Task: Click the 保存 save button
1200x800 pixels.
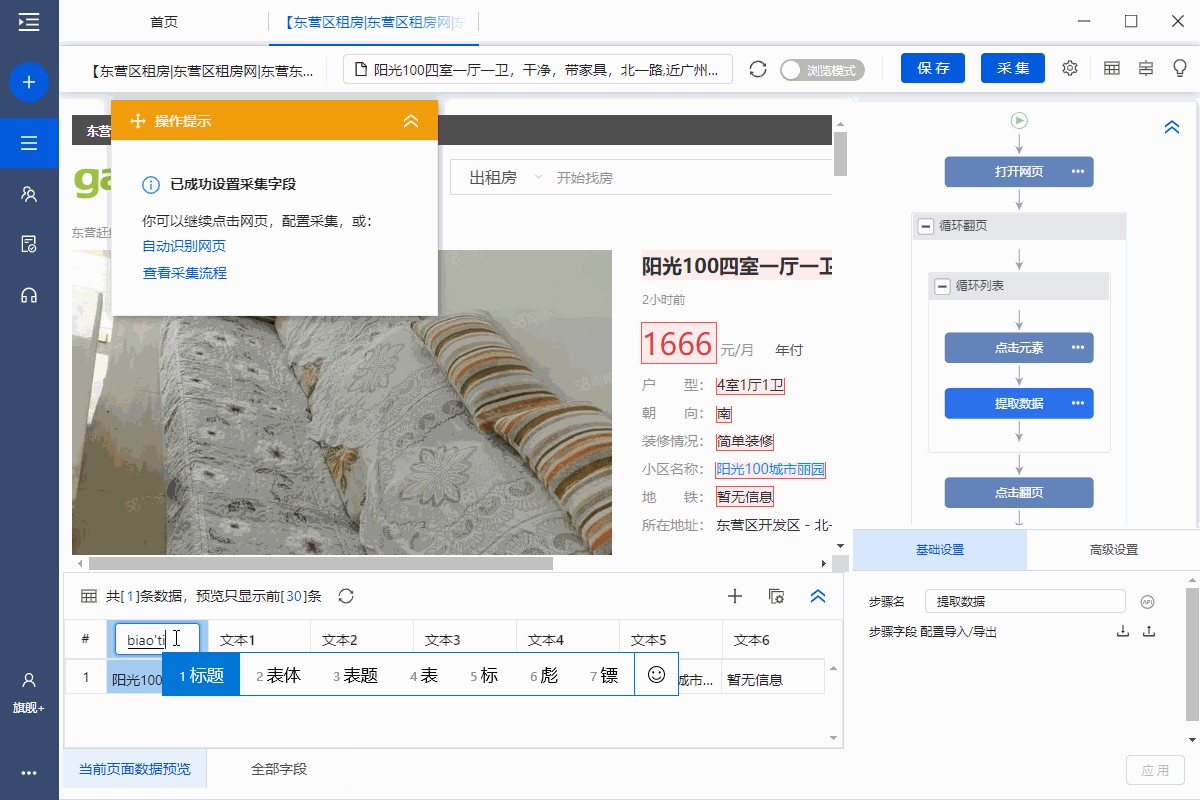Action: (x=932, y=68)
